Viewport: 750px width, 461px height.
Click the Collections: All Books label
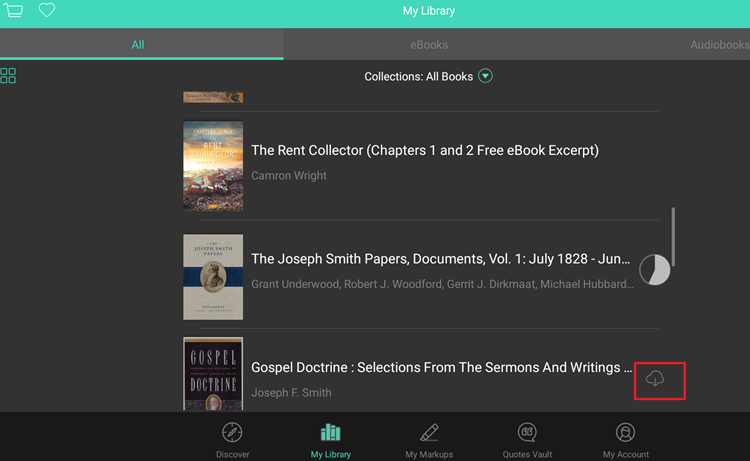pos(419,77)
